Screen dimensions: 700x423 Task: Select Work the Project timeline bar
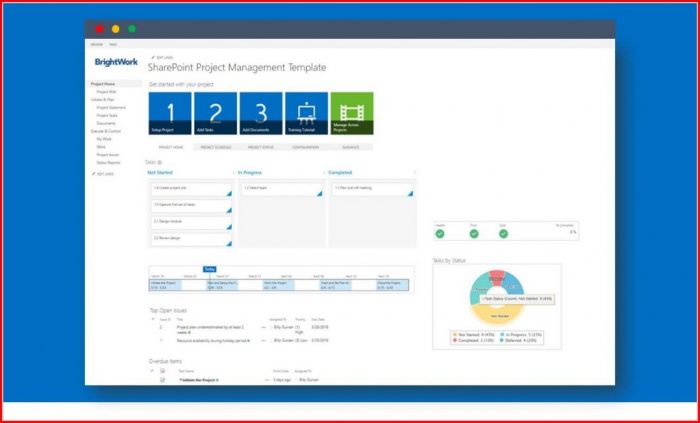279,286
